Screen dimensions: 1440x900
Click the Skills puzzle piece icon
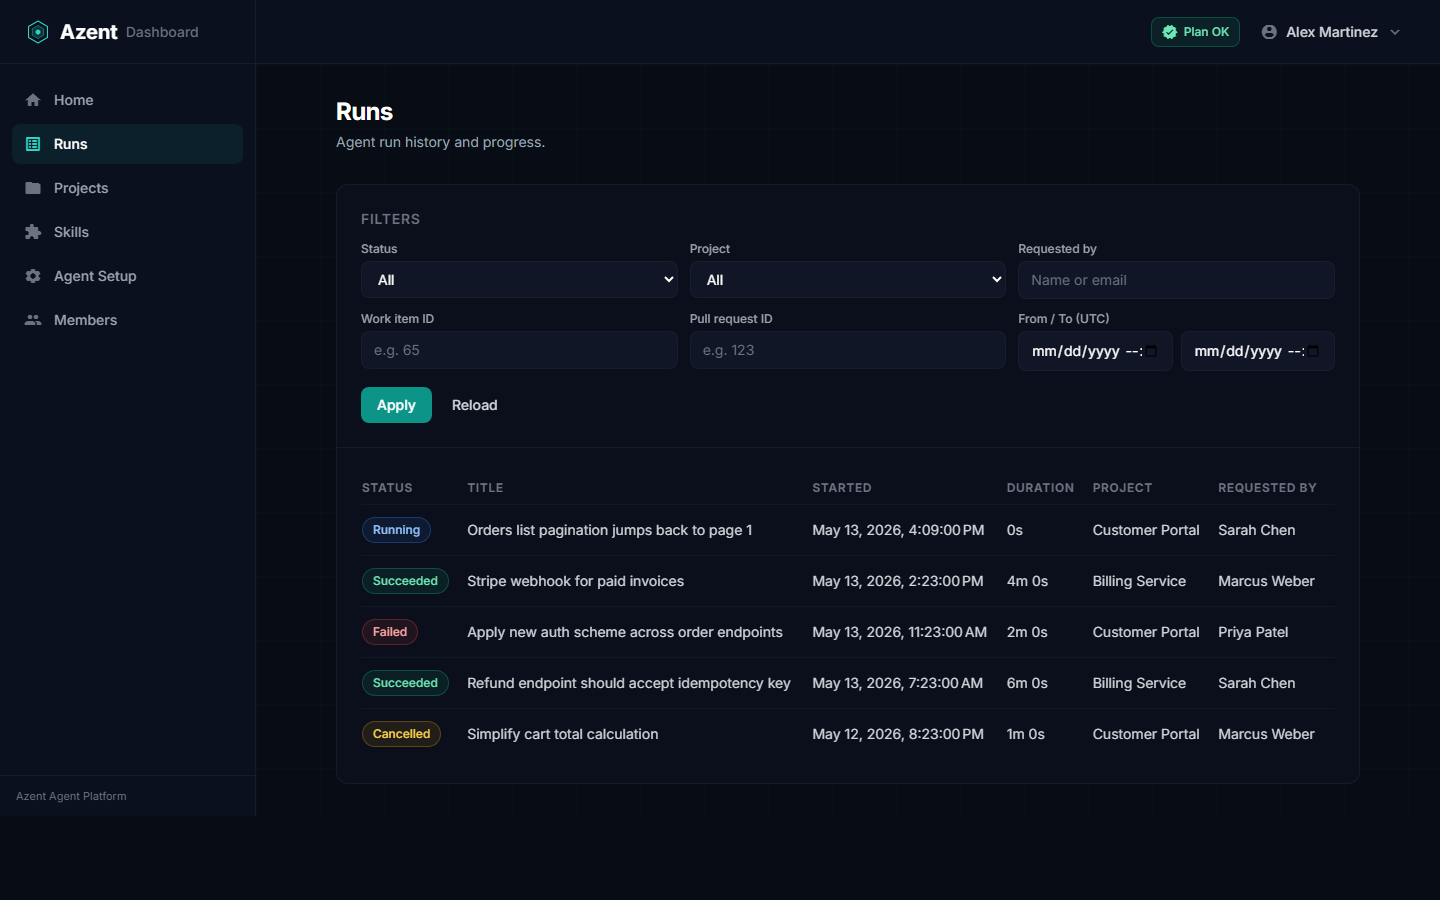click(x=33, y=232)
